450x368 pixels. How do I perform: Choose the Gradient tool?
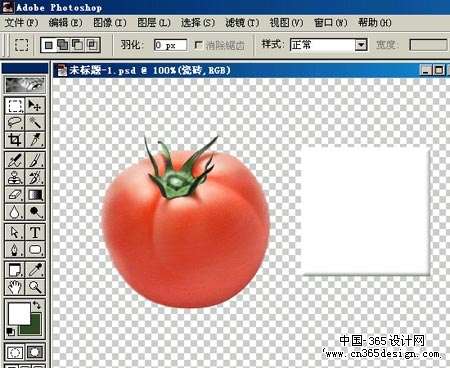pyautogui.click(x=35, y=194)
